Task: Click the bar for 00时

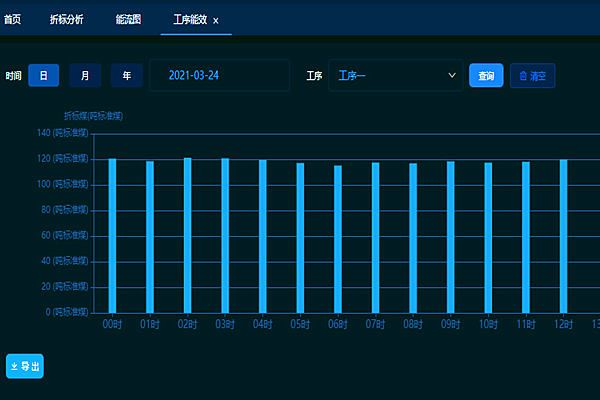Action: pyautogui.click(x=112, y=235)
